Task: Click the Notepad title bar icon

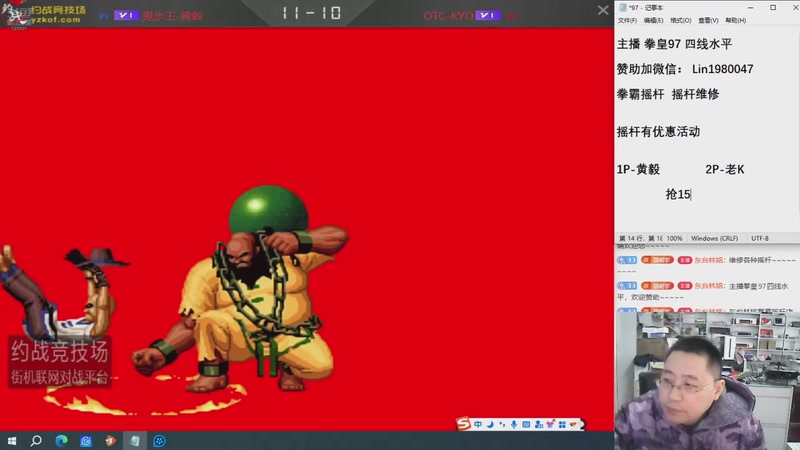Action: 622,8
